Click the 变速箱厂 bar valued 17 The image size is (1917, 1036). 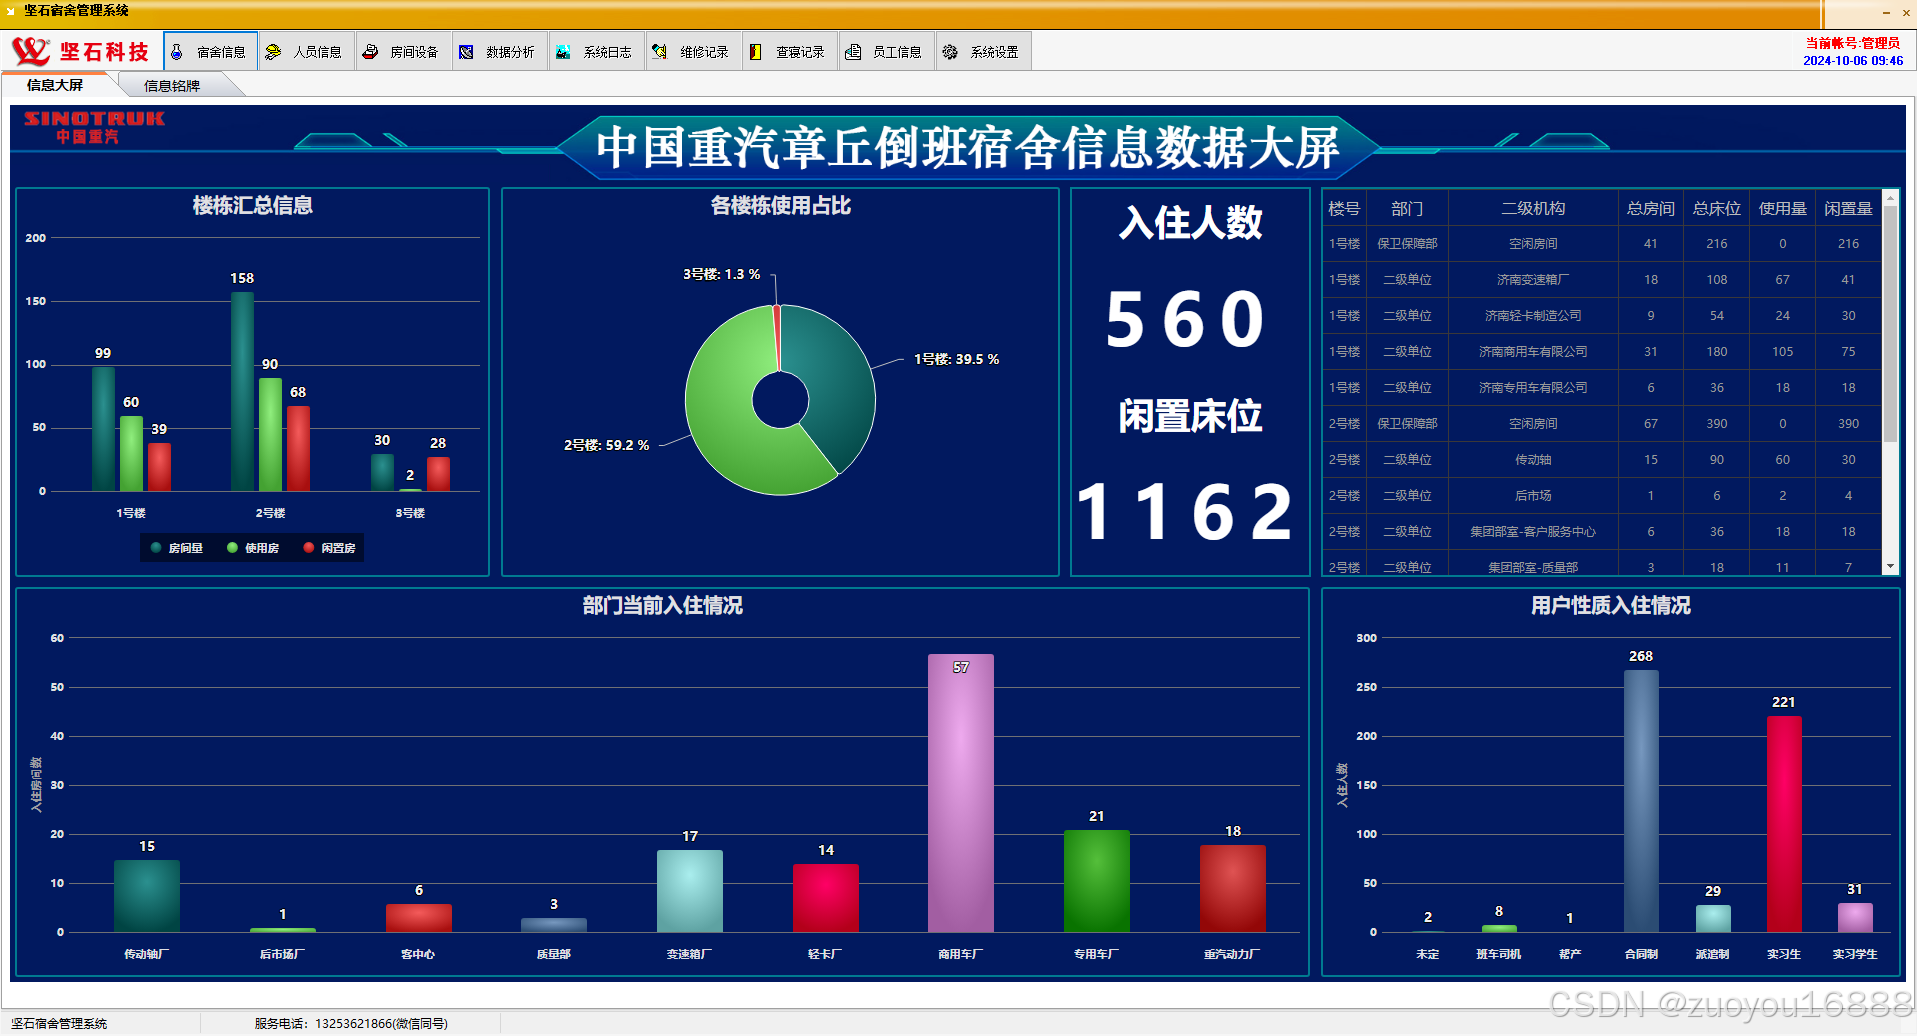click(x=689, y=891)
